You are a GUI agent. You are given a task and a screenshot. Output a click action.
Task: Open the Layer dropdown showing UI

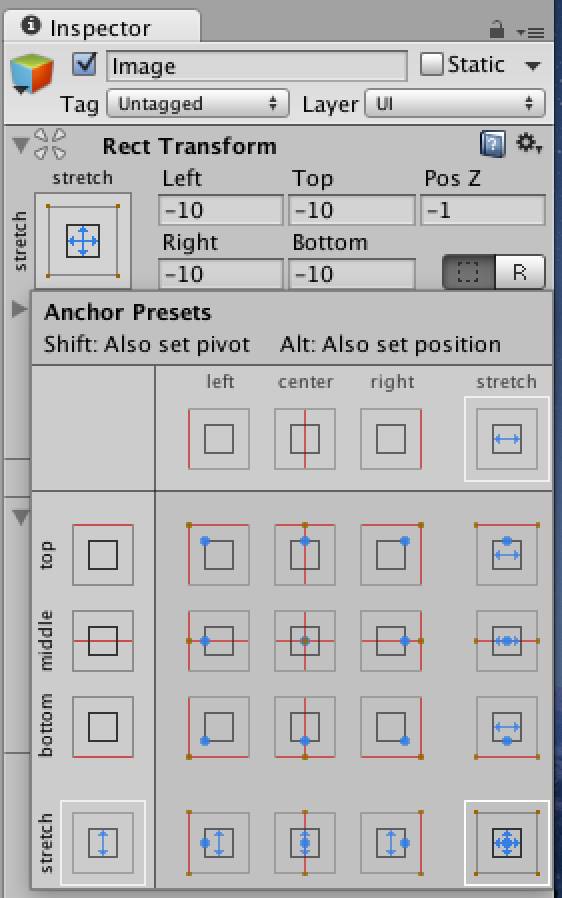click(455, 104)
